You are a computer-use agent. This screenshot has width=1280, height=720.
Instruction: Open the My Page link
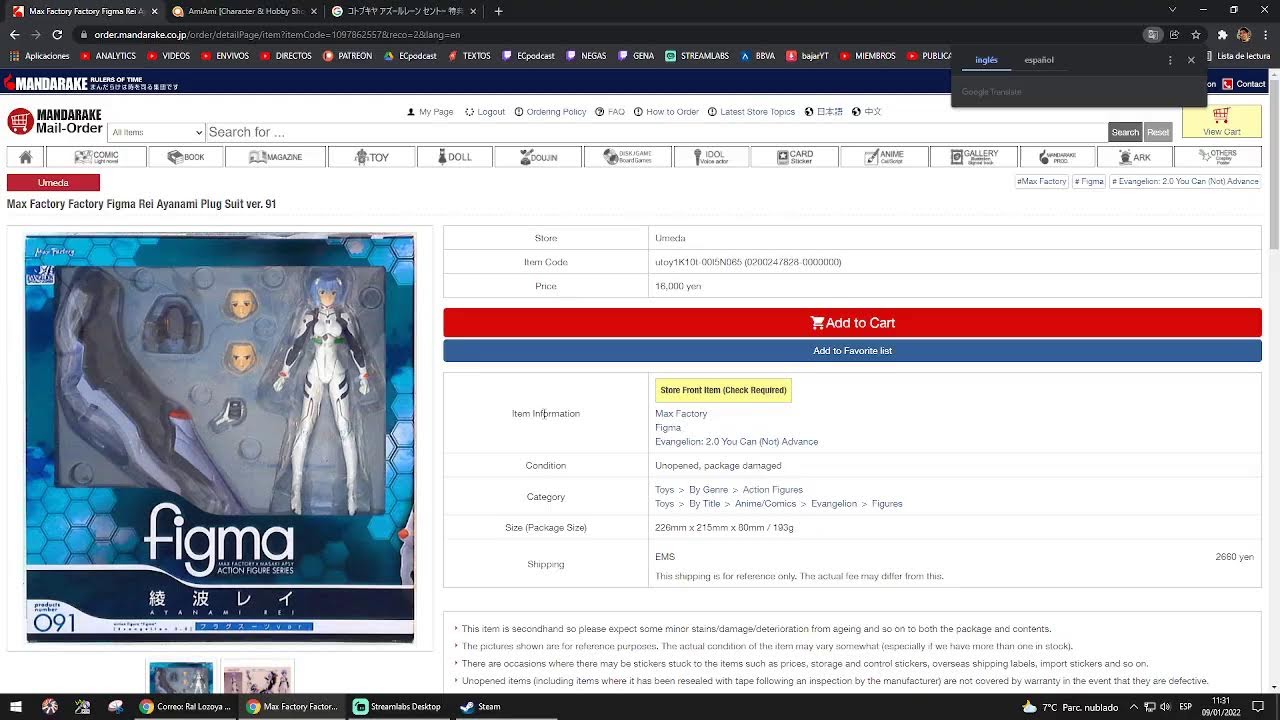pyautogui.click(x=430, y=112)
